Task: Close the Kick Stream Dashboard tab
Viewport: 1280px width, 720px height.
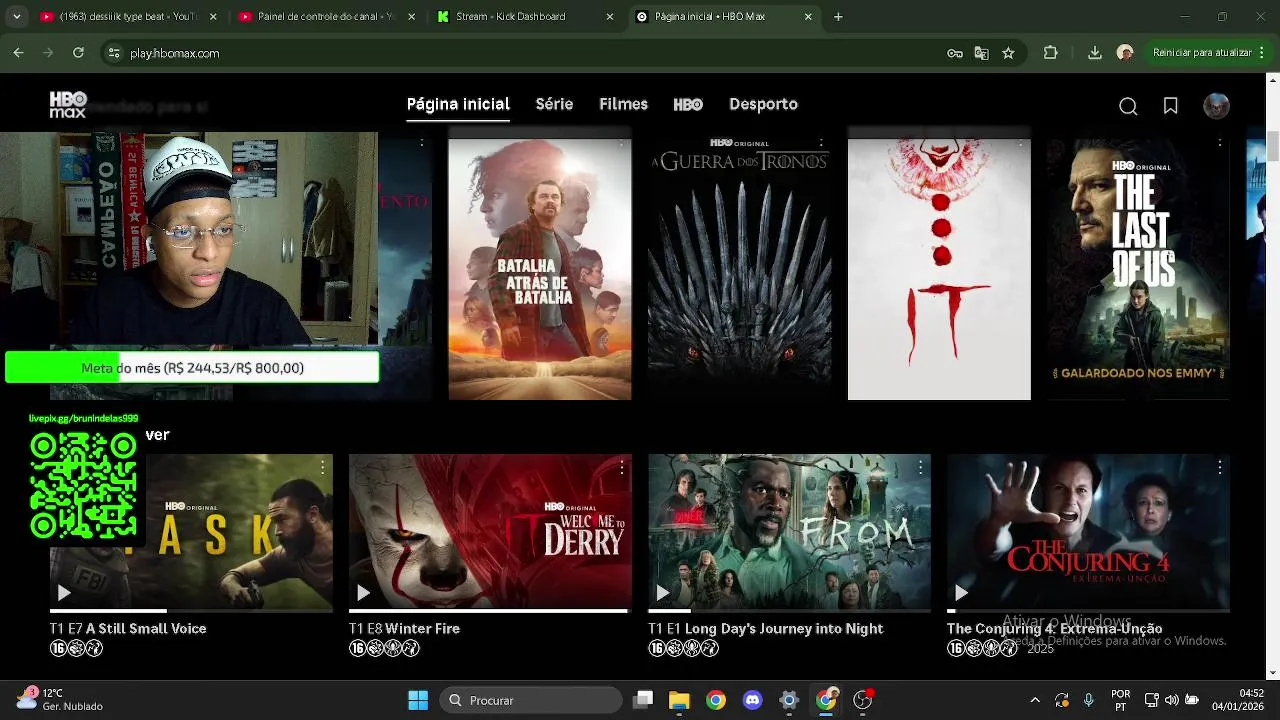Action: point(610,17)
